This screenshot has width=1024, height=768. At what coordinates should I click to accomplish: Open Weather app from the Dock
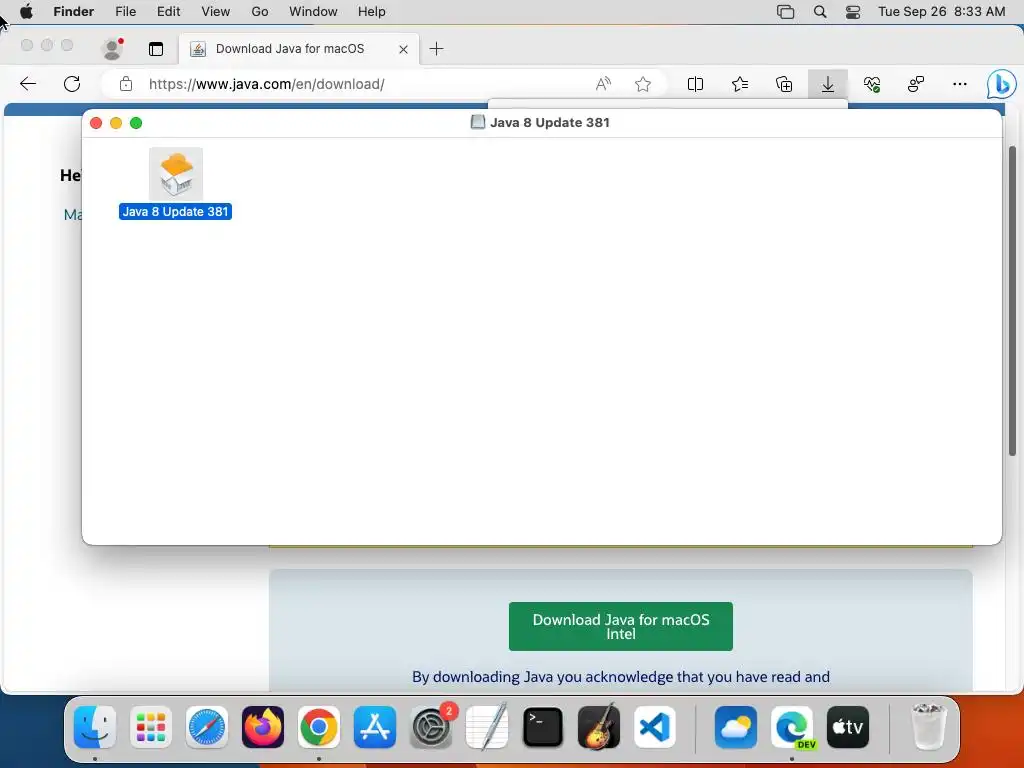(x=736, y=727)
